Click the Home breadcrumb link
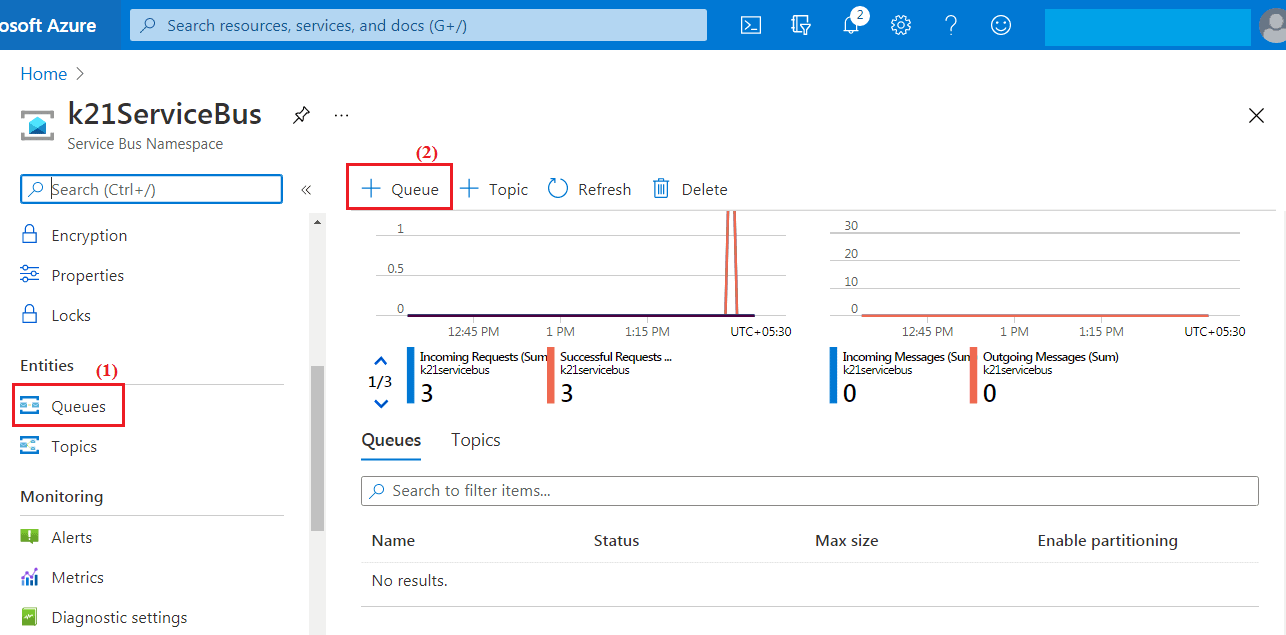Image resolution: width=1286 pixels, height=635 pixels. click(44, 74)
